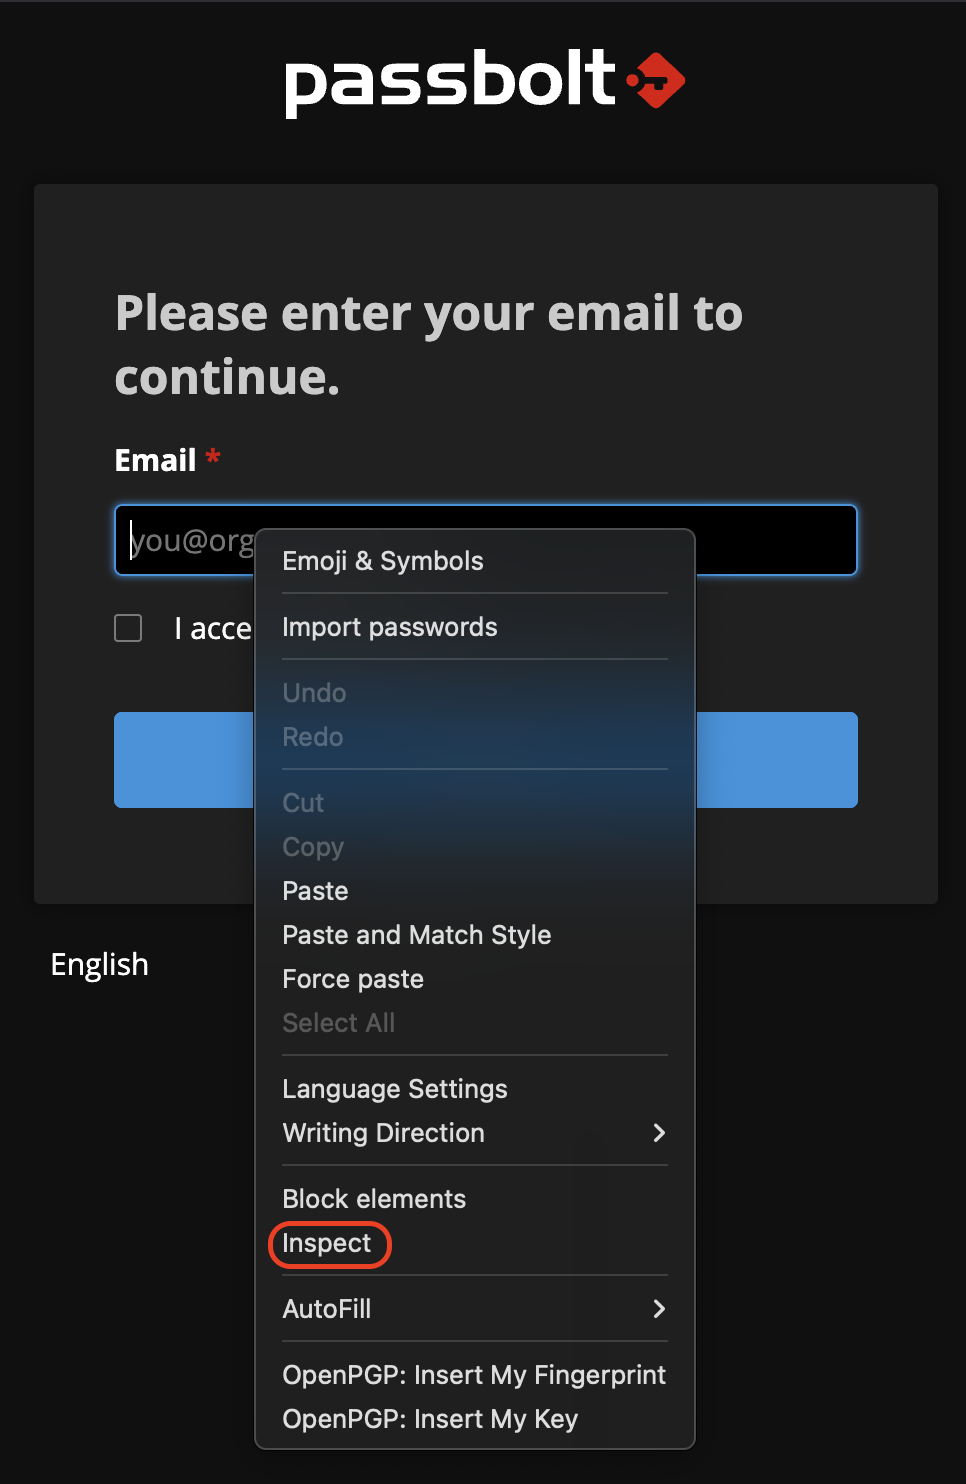Open Language Settings from the context menu
The width and height of the screenshot is (966, 1484).
(394, 1089)
